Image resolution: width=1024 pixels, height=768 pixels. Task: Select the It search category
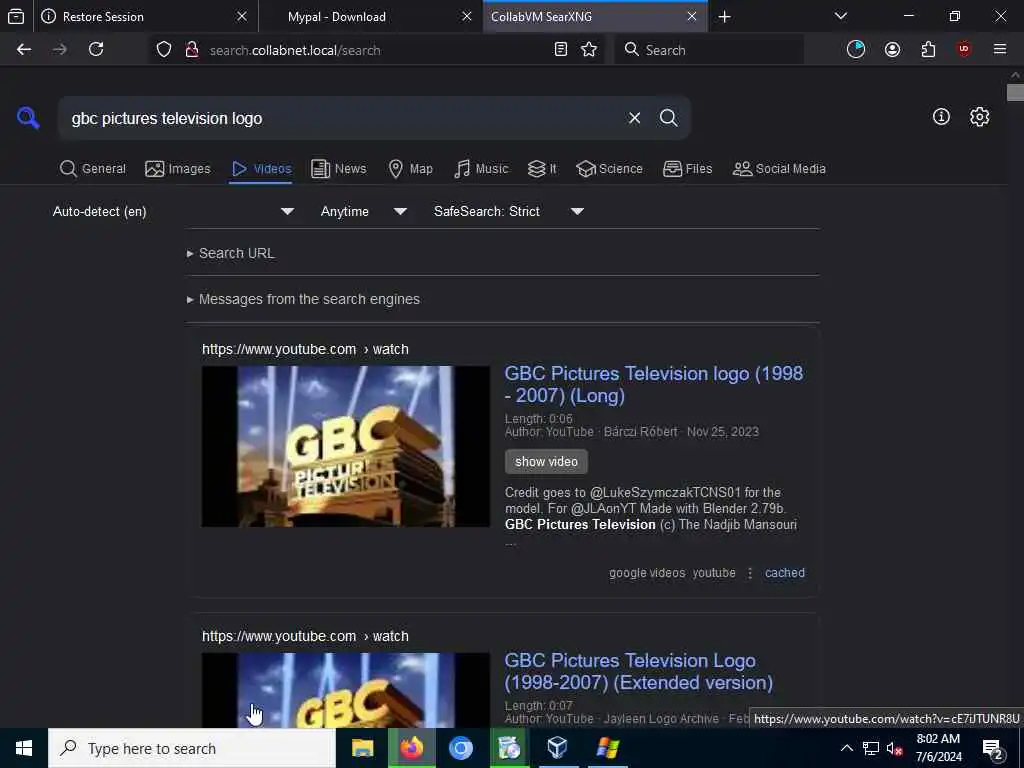point(542,169)
